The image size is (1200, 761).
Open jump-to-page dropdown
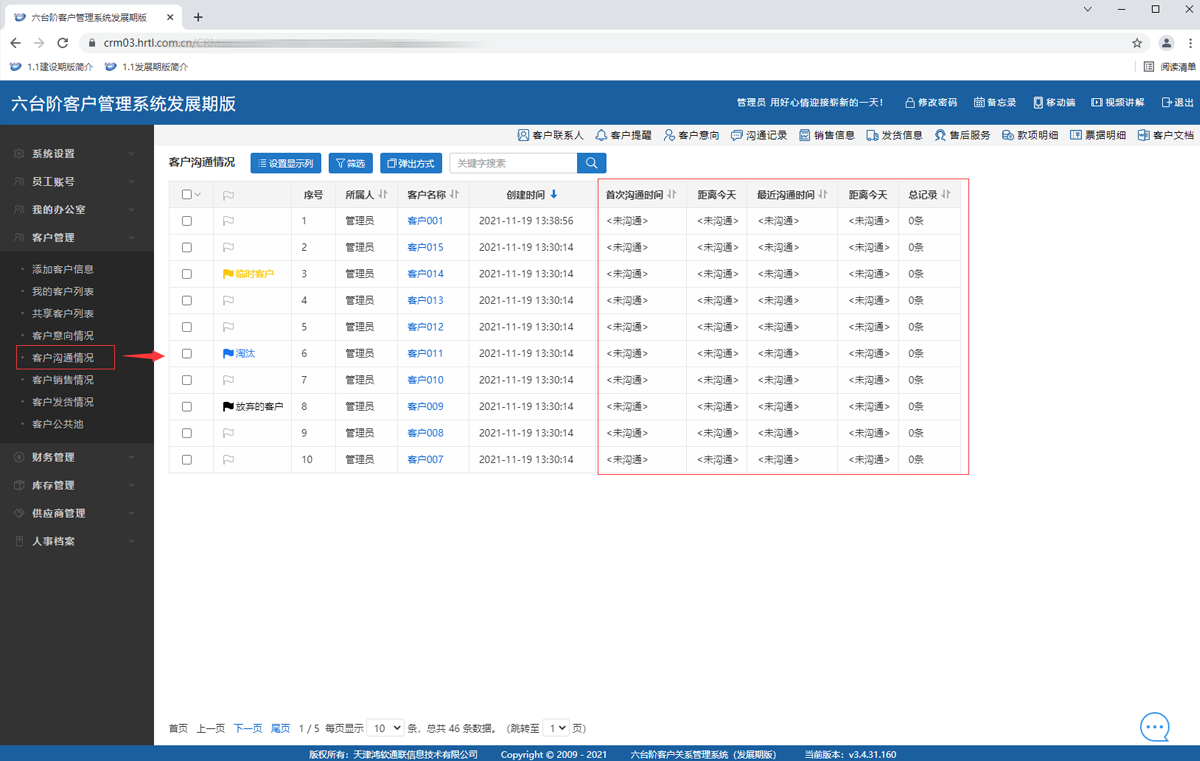(x=556, y=729)
